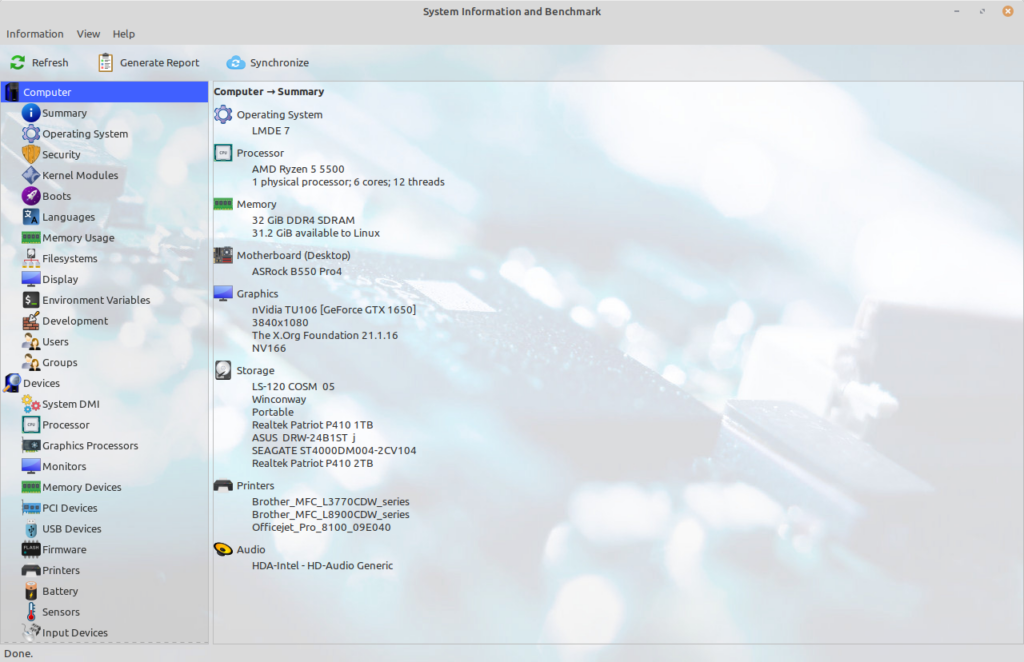The width and height of the screenshot is (1024, 662).
Task: Open the Battery icon entry
Action: click(x=31, y=591)
